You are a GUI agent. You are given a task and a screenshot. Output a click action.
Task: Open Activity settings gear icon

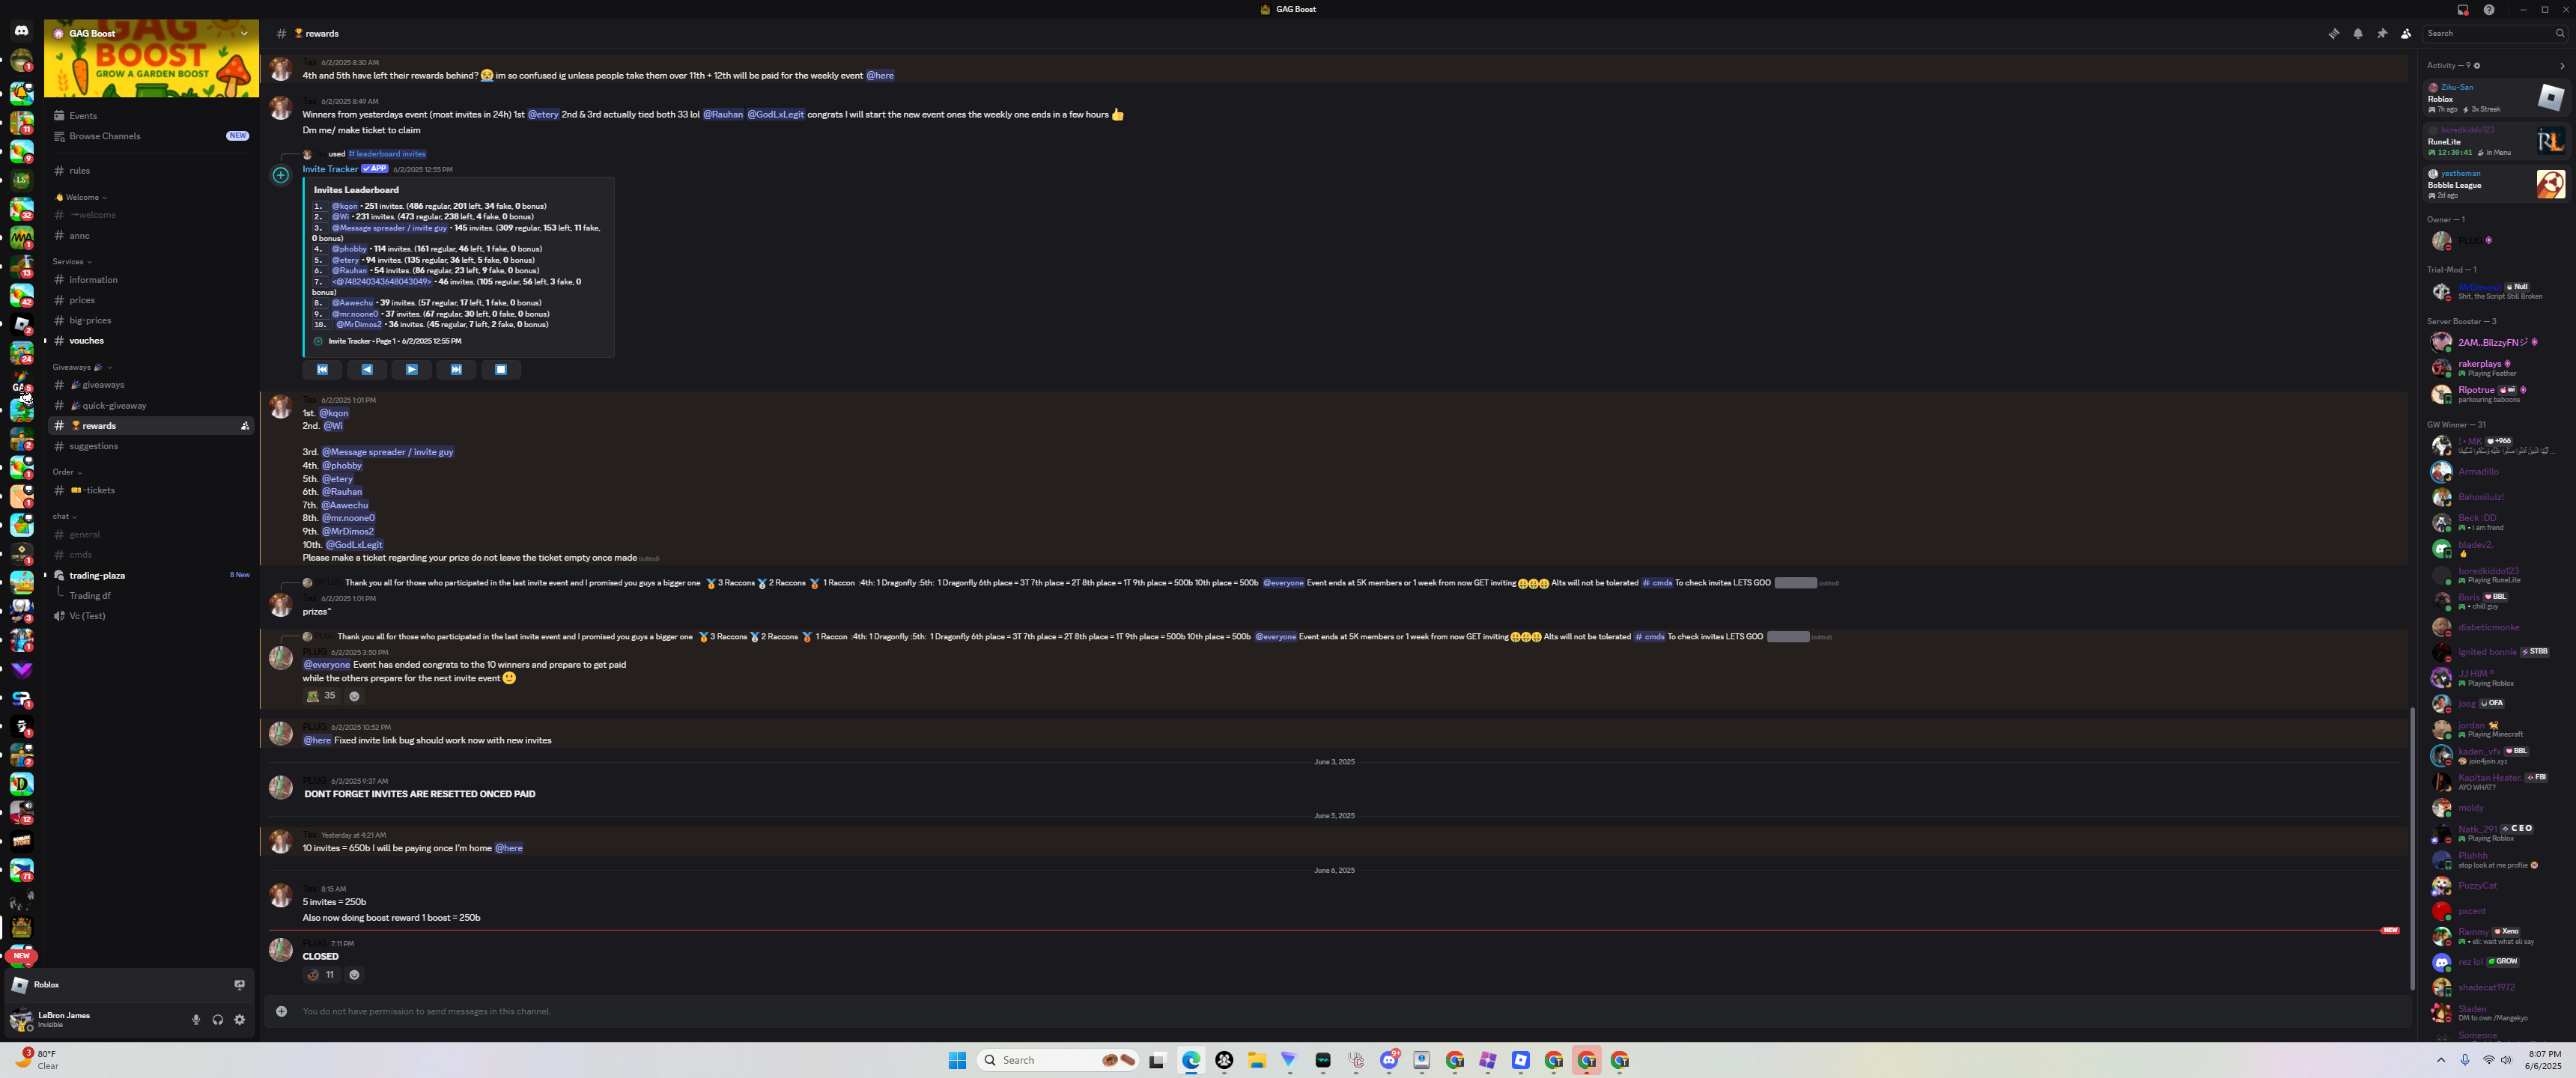click(x=2477, y=66)
